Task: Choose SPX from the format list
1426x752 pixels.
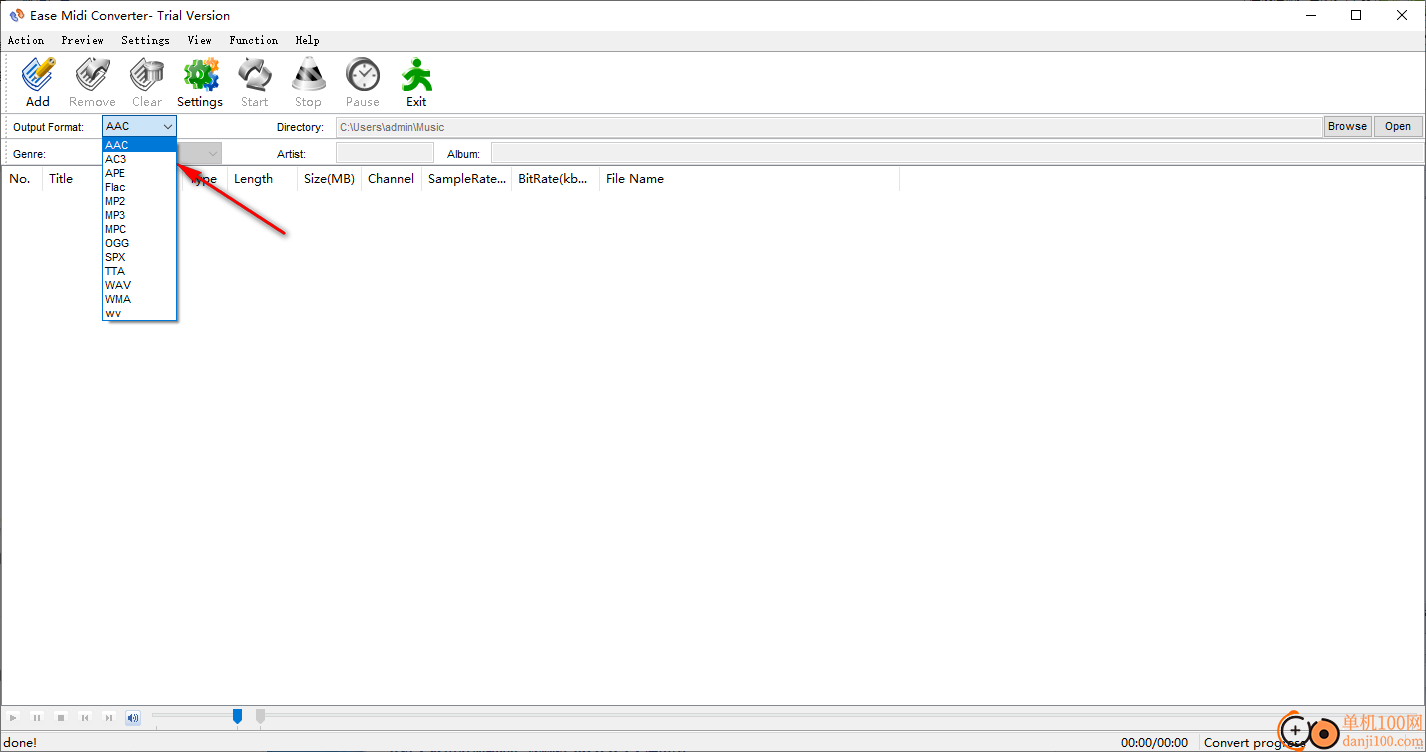Action: pyautogui.click(x=139, y=257)
